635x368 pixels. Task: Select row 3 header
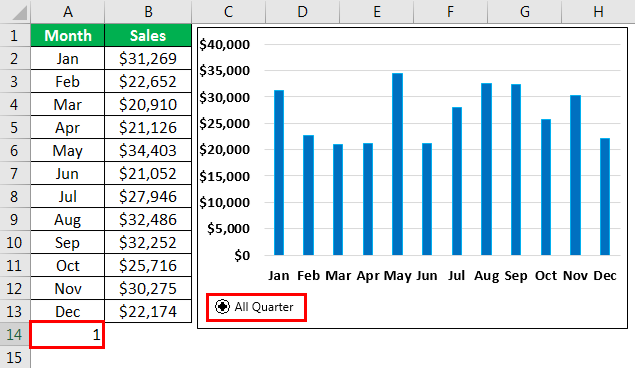click(15, 81)
